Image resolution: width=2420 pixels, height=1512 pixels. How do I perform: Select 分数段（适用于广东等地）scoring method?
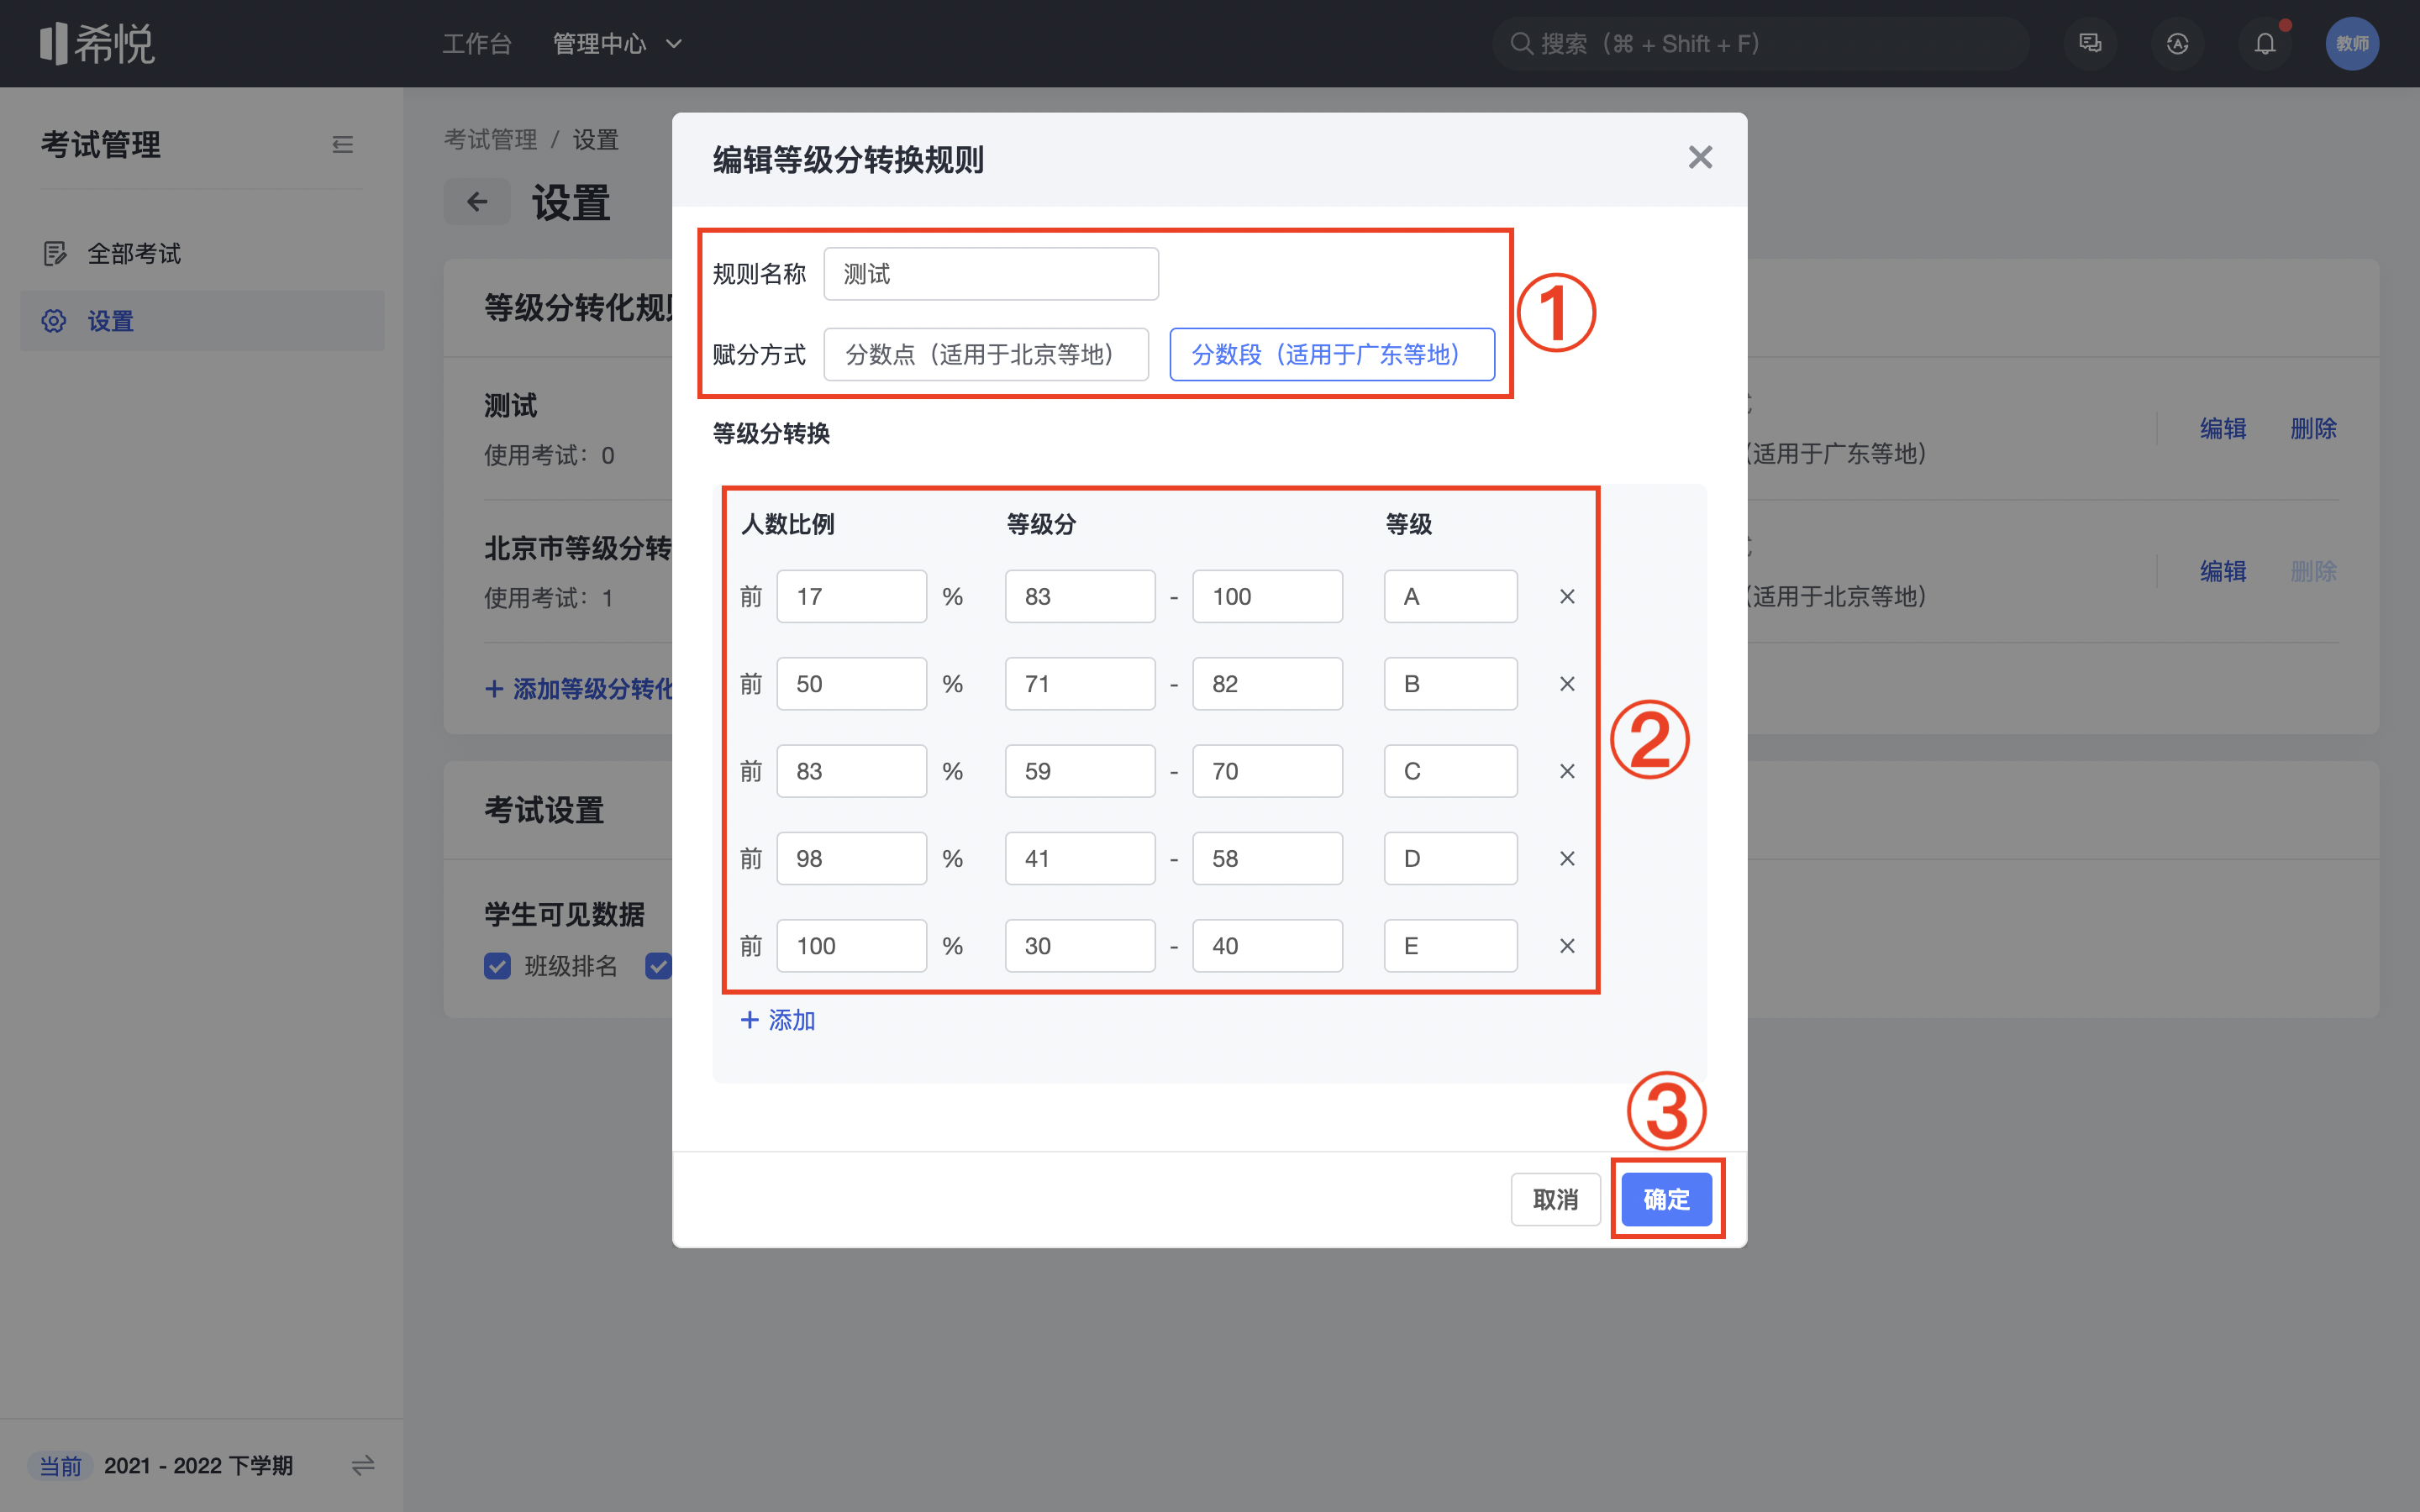[1332, 354]
